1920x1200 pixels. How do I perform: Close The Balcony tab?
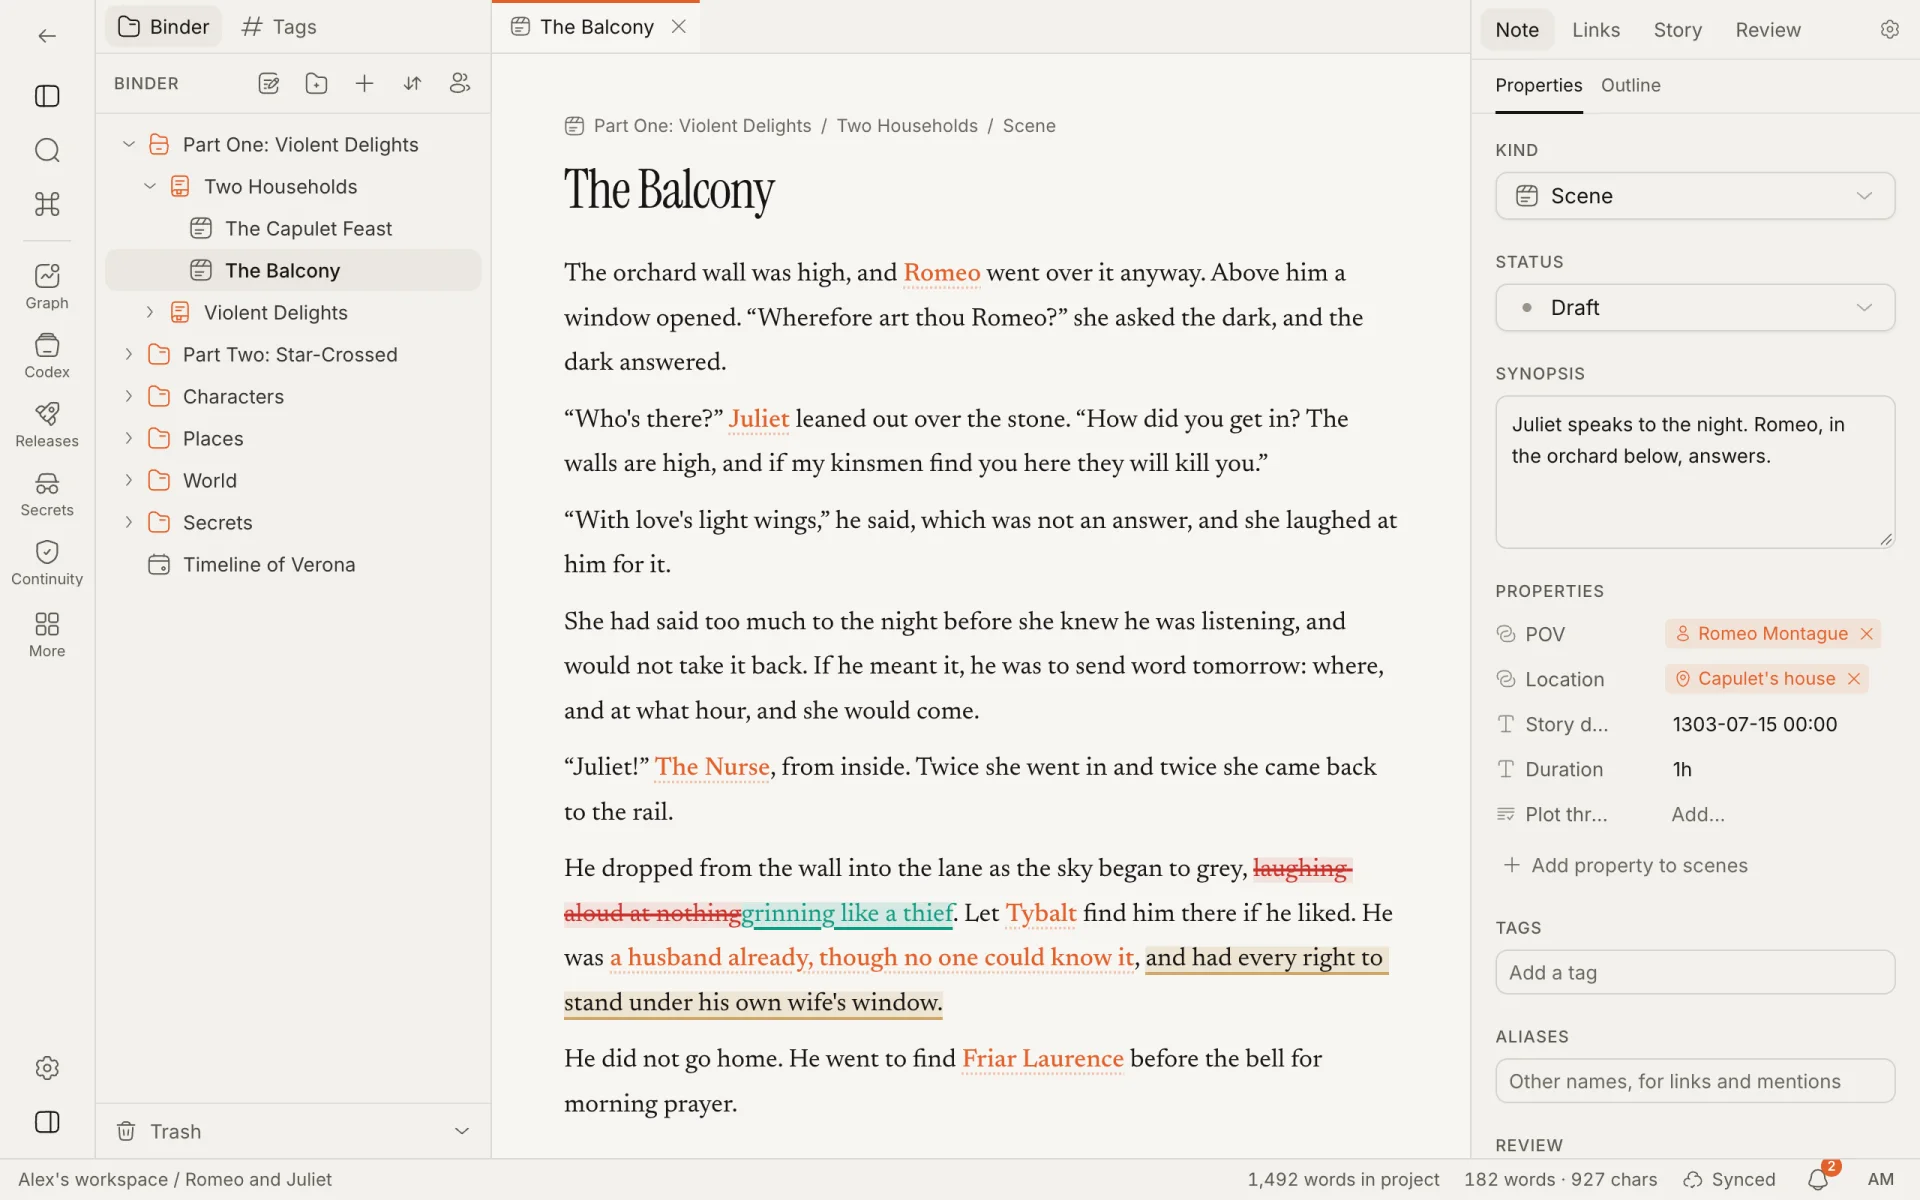[x=679, y=27]
